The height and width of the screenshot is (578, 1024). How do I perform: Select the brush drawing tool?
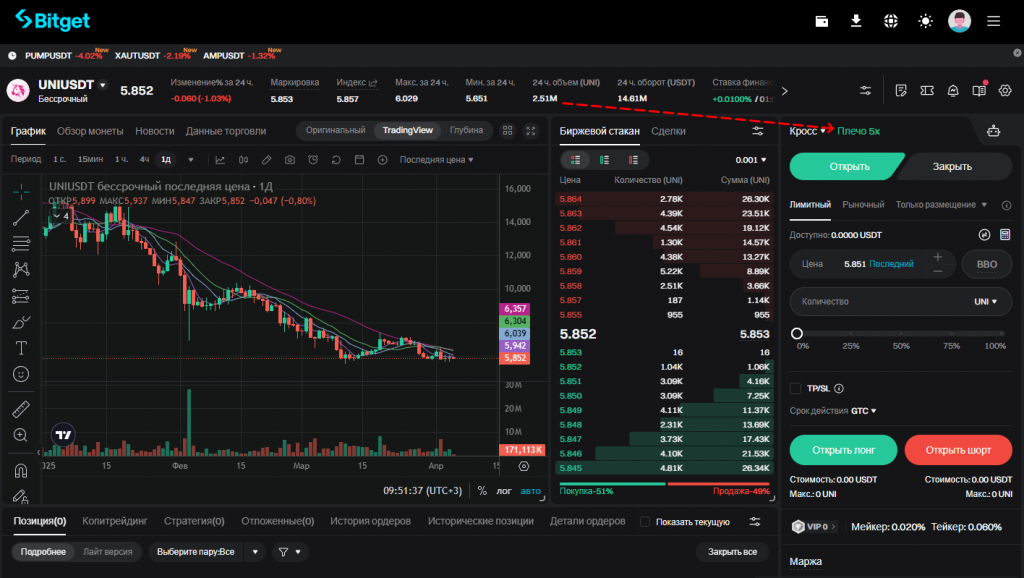tap(21, 322)
